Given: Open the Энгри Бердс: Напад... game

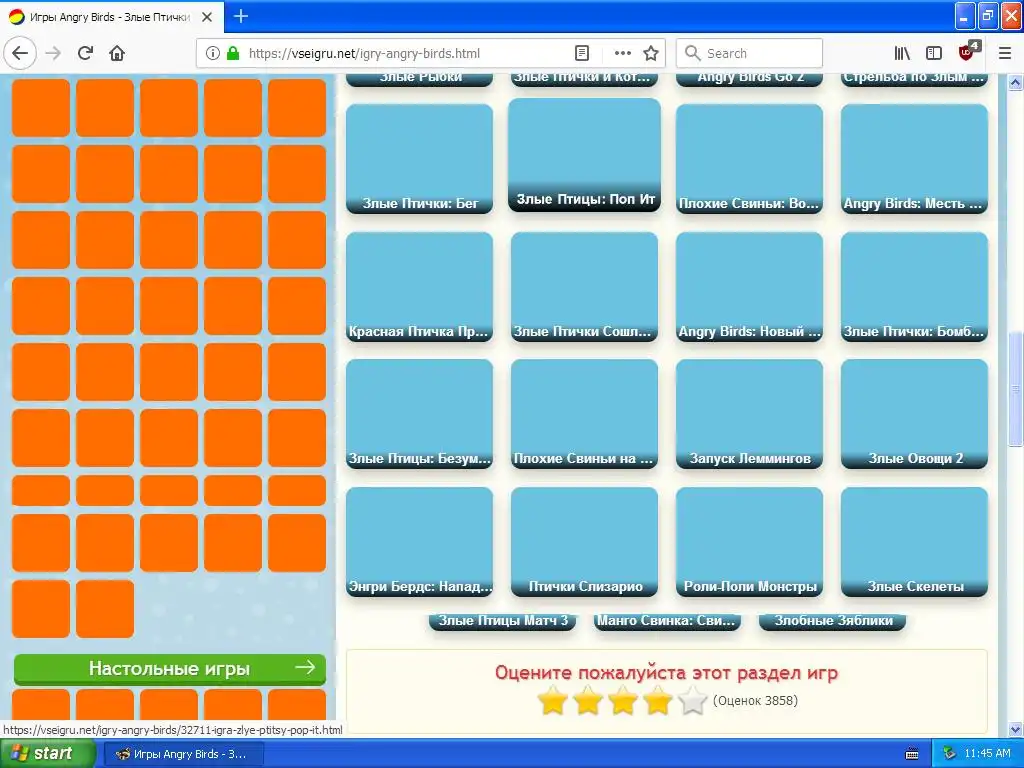Looking at the screenshot, I should click(x=419, y=541).
